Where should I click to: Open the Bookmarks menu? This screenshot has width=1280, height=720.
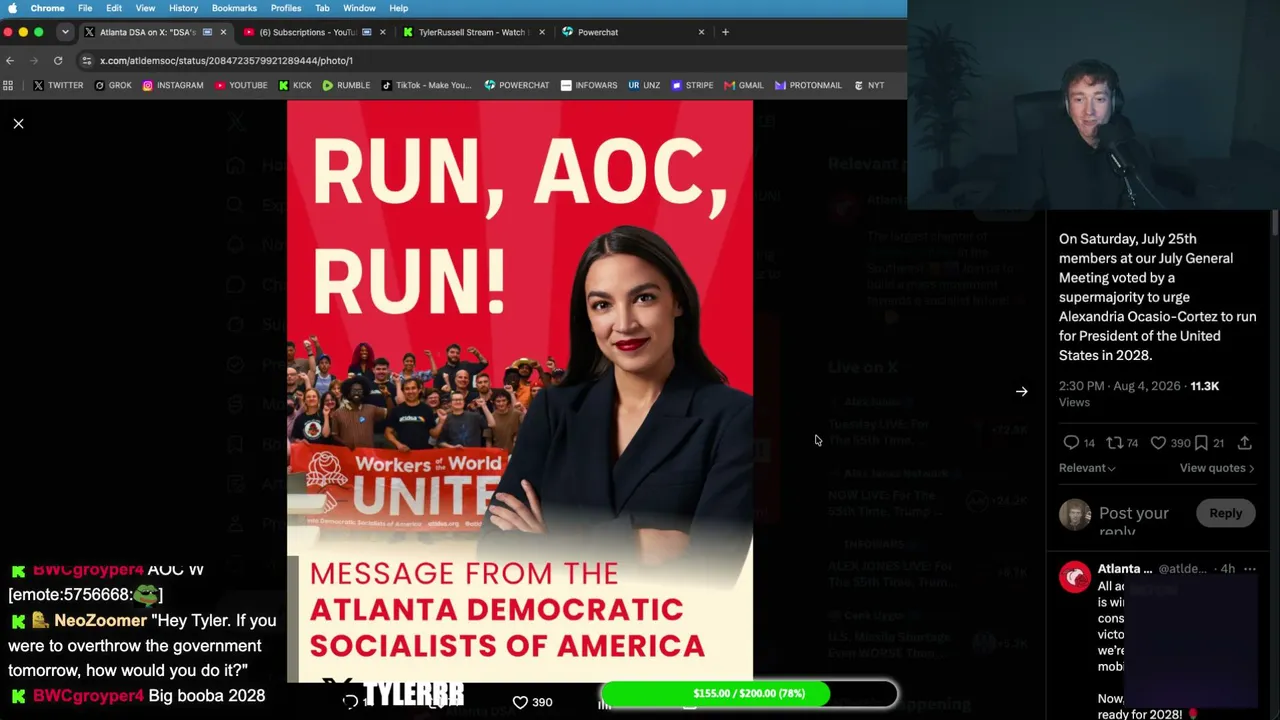coord(234,8)
